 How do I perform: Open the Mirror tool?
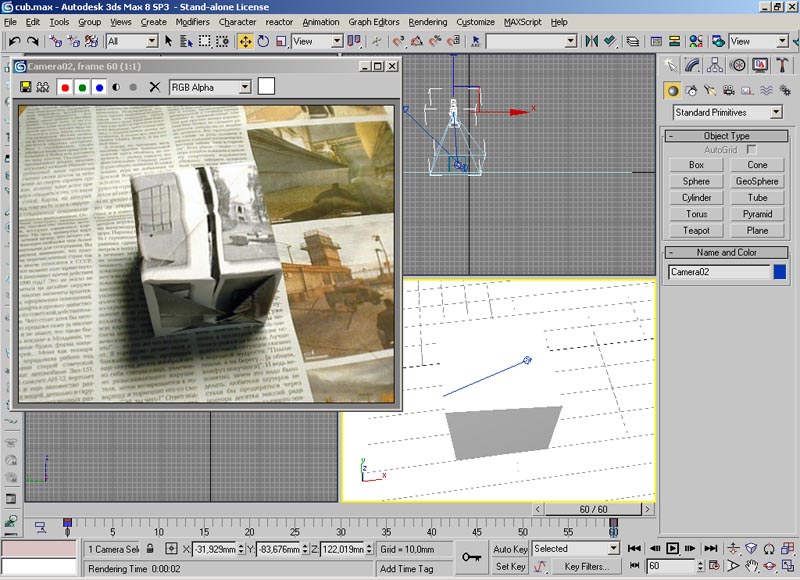coord(591,41)
